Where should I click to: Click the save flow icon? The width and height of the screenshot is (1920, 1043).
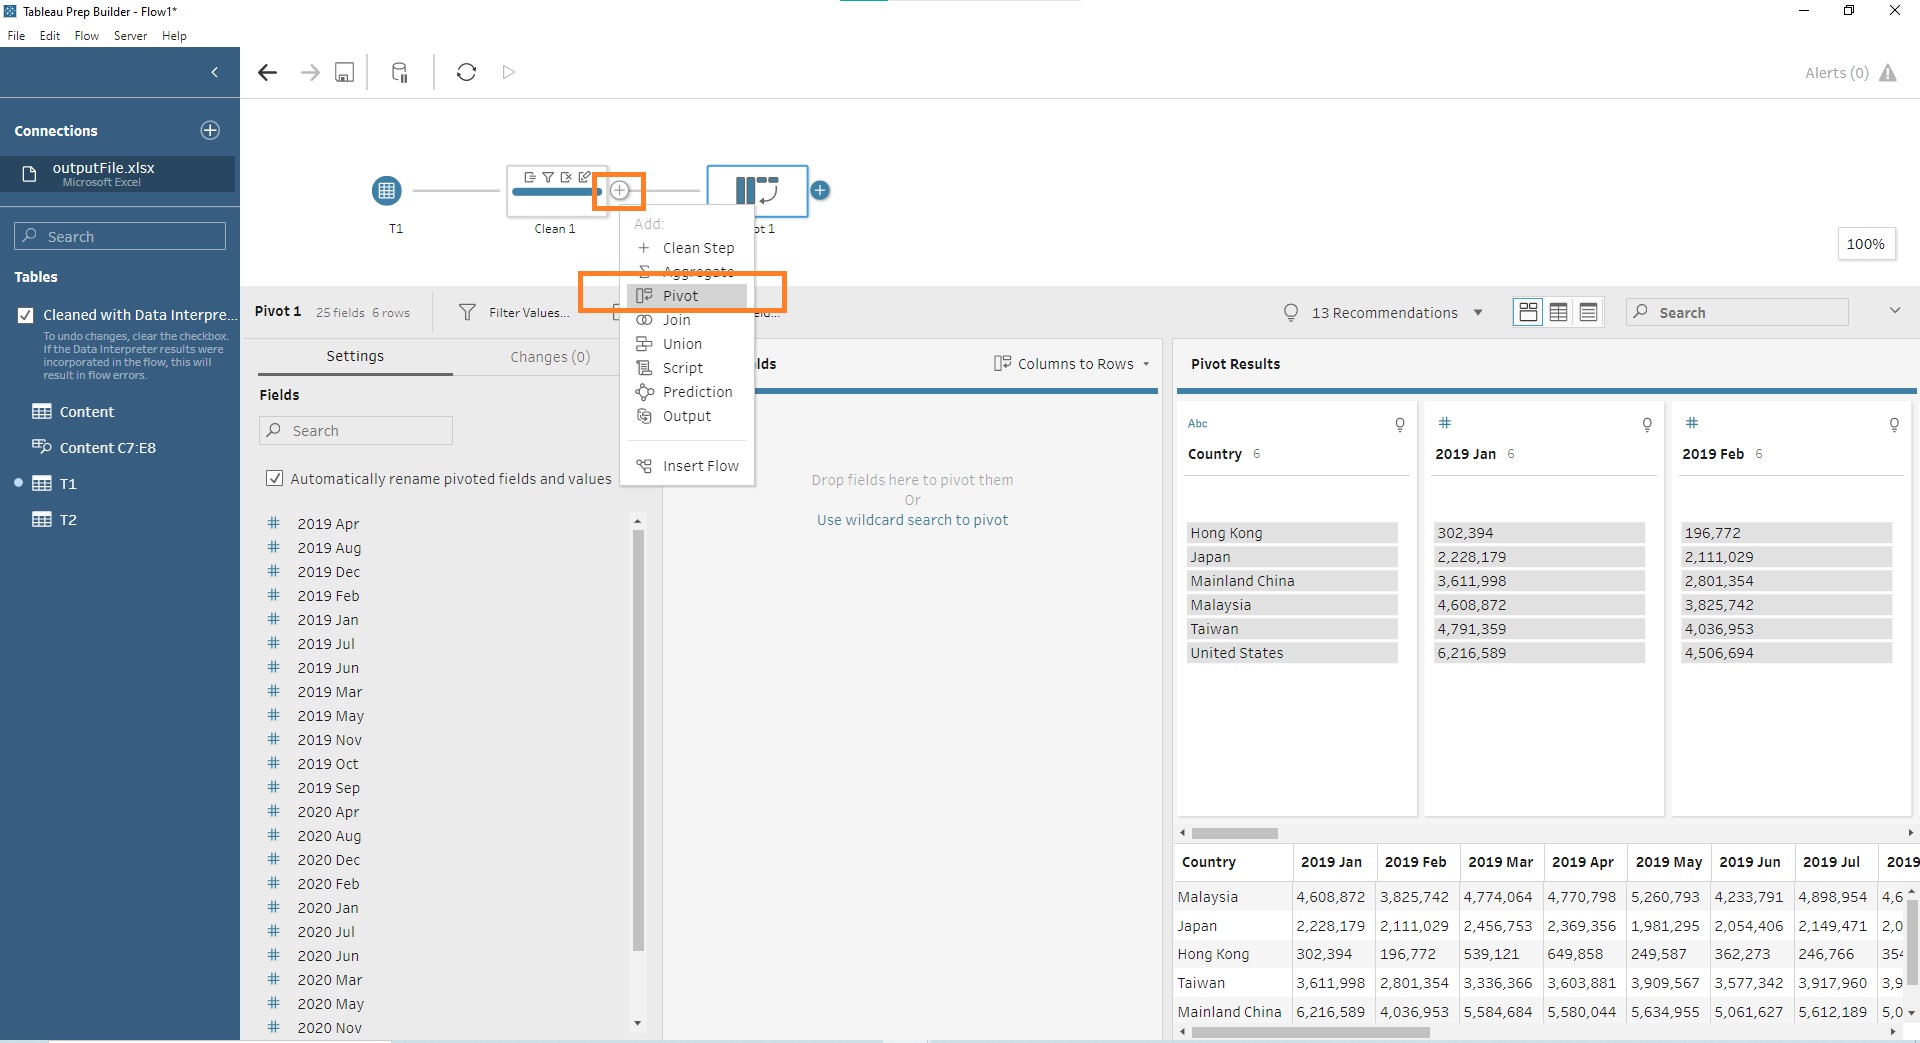pyautogui.click(x=344, y=72)
